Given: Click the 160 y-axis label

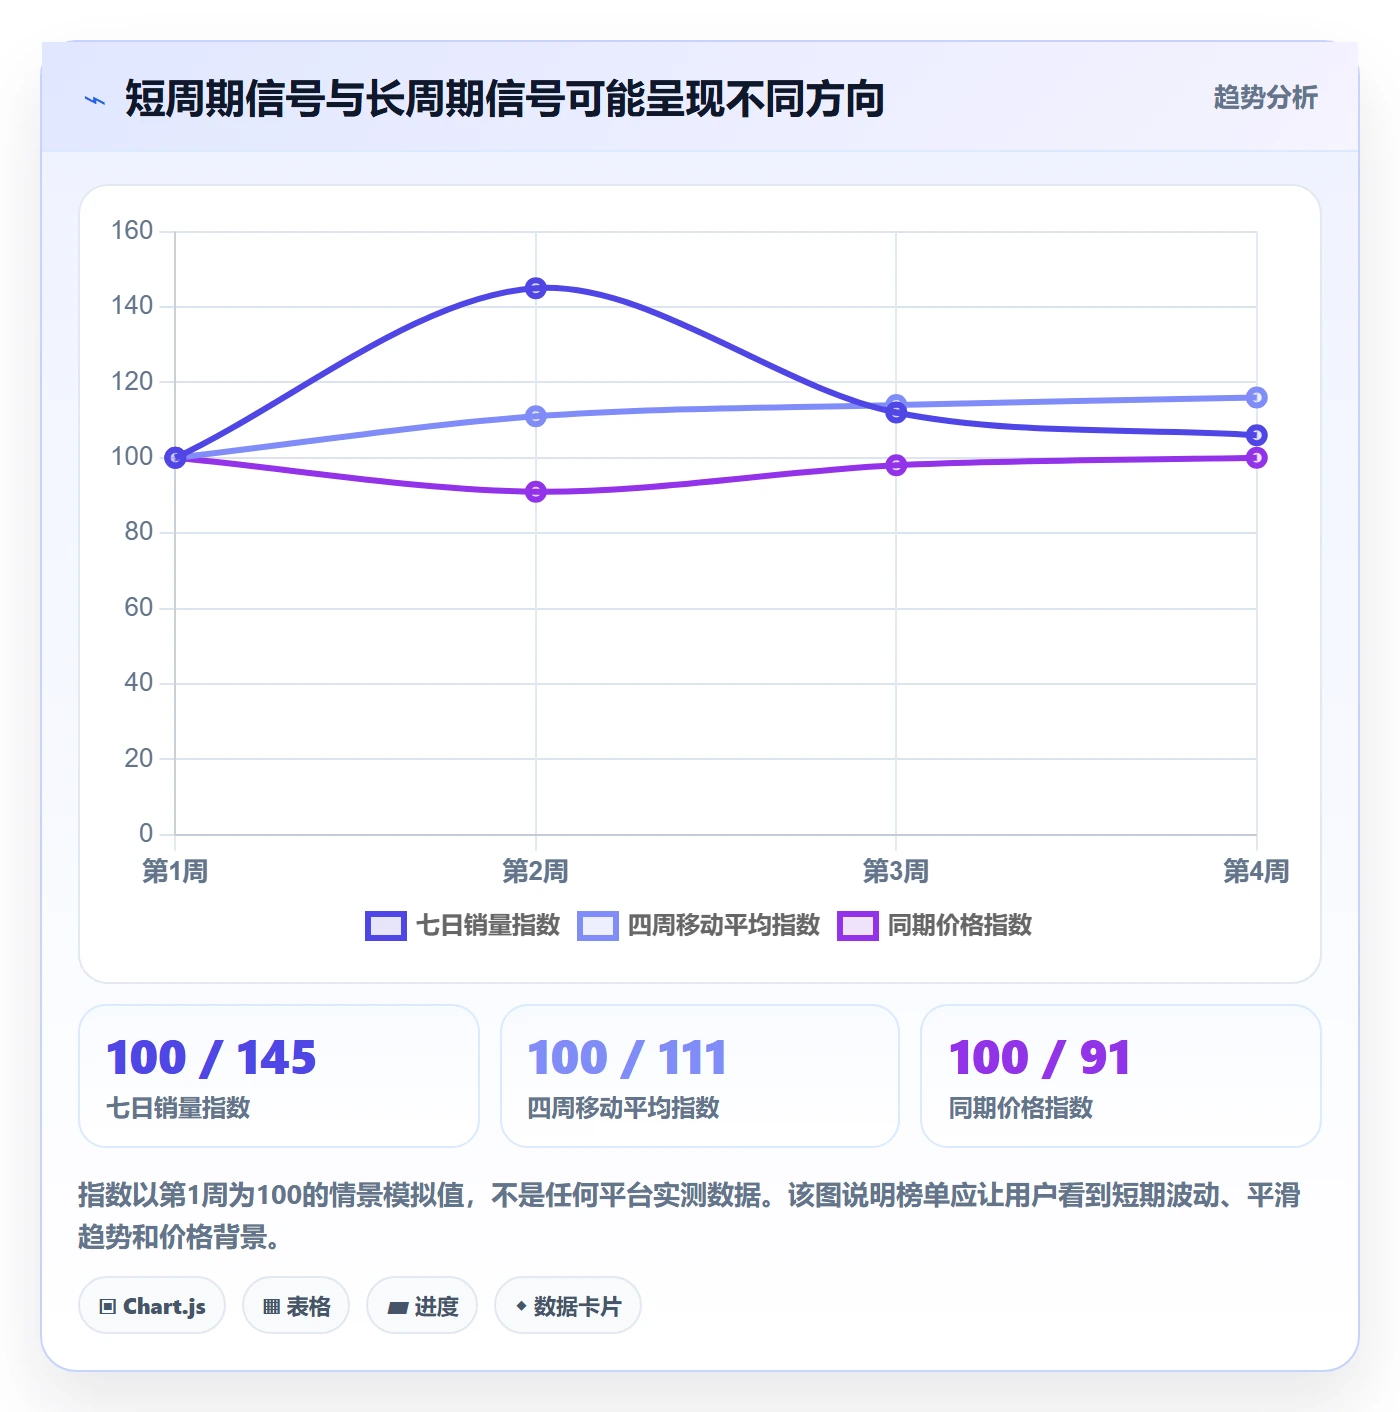Looking at the screenshot, I should pos(132,231).
